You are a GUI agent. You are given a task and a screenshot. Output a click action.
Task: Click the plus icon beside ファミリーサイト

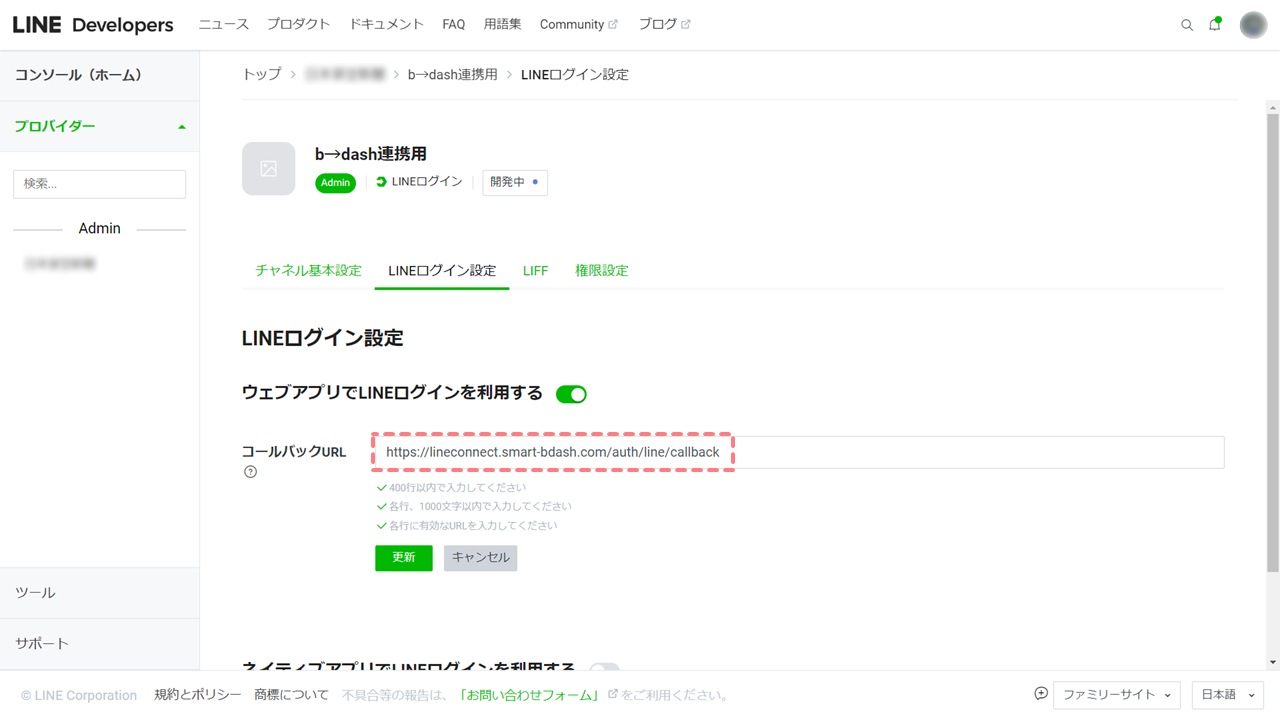[1041, 694]
